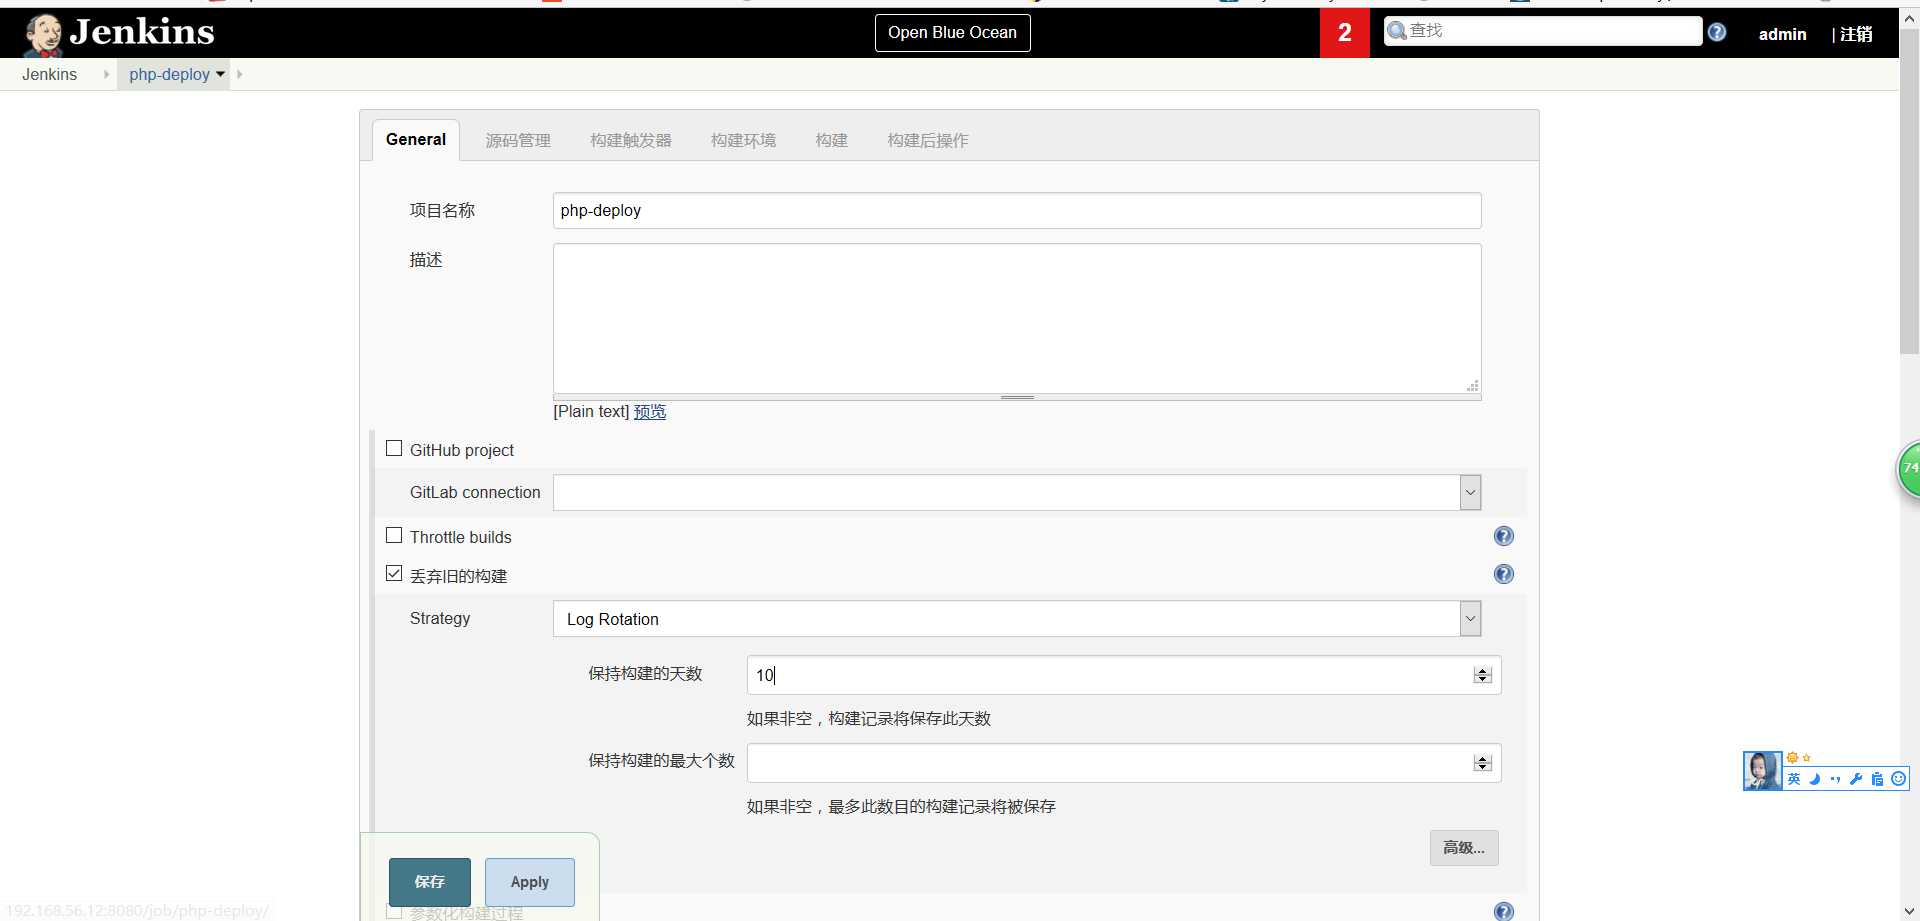Click the description textarea corner resize grip

1472,385
